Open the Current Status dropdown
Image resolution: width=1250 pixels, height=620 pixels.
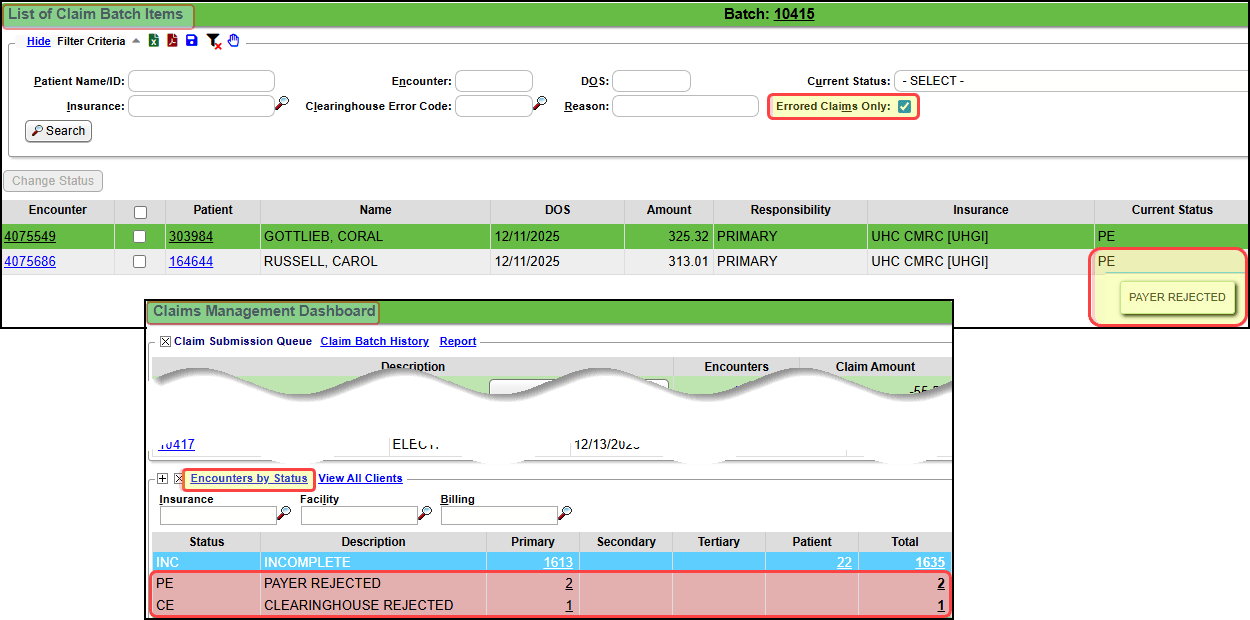1070,81
